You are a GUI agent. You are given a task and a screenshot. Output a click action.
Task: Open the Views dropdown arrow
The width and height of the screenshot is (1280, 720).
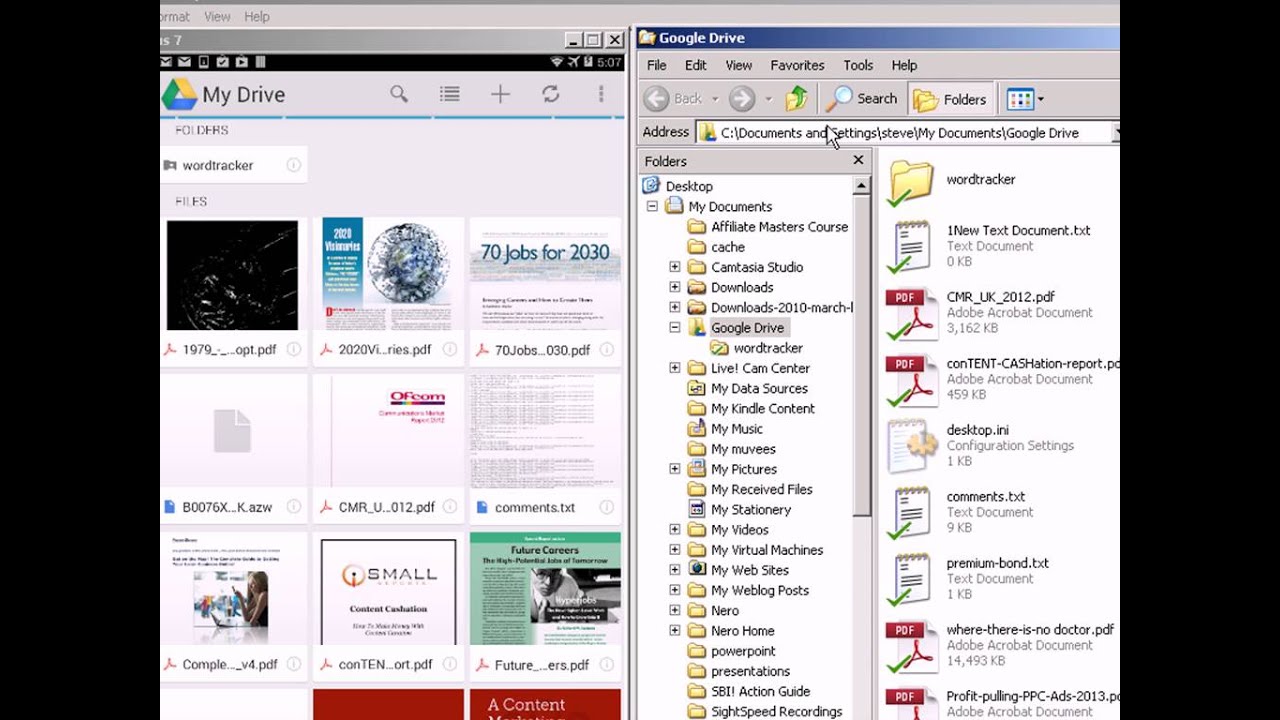click(1041, 99)
